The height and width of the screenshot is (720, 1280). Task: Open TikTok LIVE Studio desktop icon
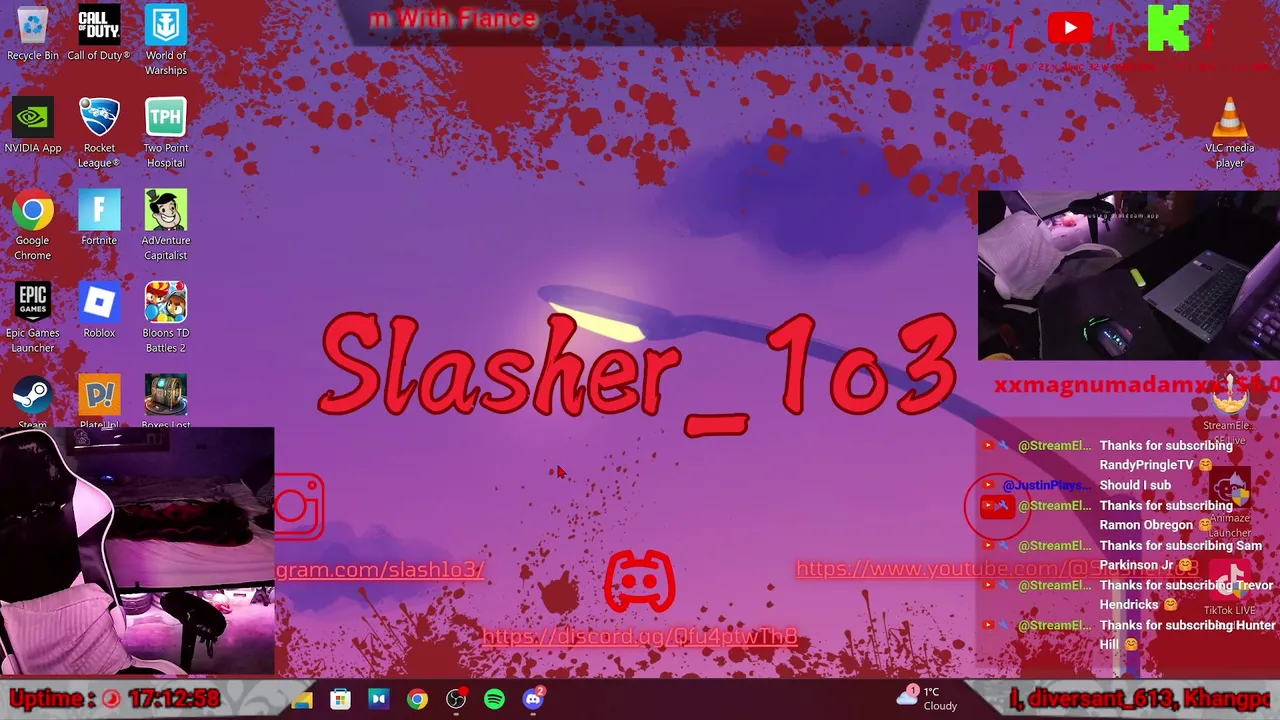(1229, 590)
